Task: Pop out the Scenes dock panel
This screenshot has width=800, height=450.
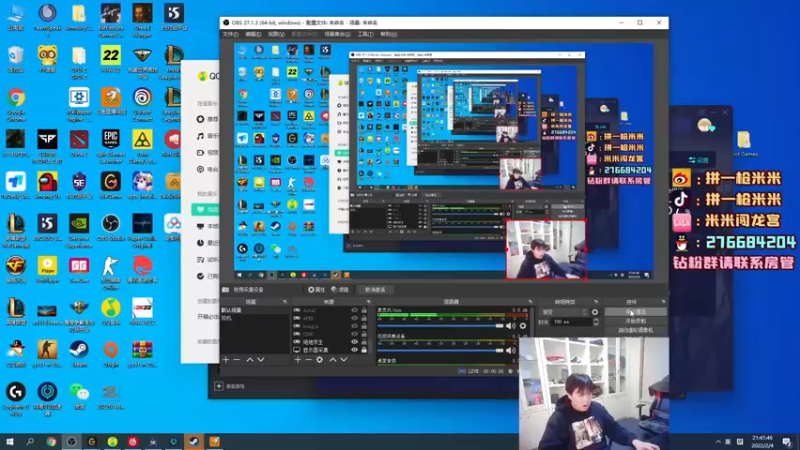Action: (x=285, y=302)
